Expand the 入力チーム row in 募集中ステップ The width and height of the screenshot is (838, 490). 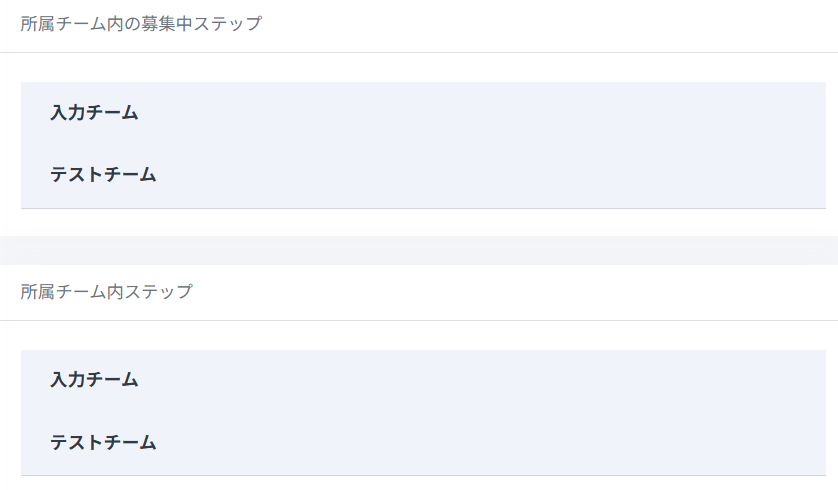point(95,113)
